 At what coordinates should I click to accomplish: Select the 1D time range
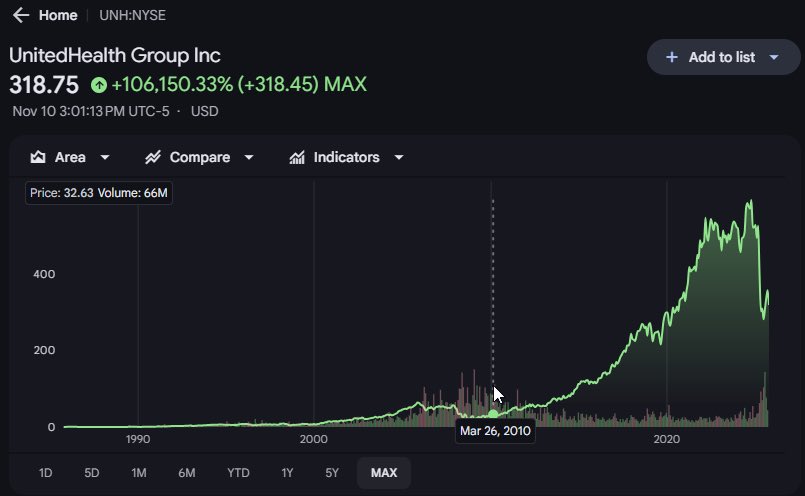(46, 472)
